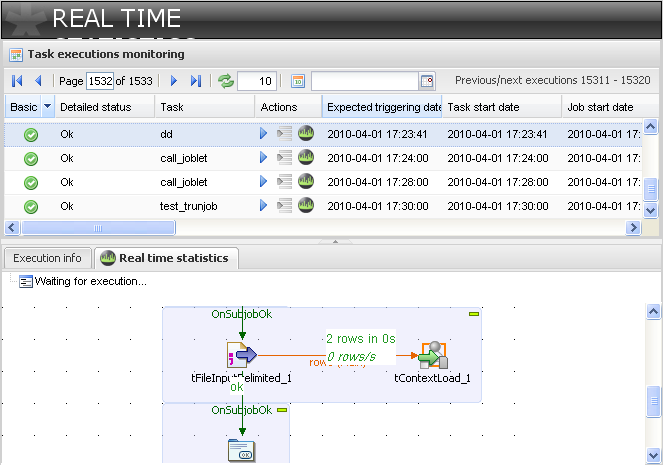663x465 pixels.
Task: Show statistics for 17:24:00 call_joblet
Action: pos(306,157)
